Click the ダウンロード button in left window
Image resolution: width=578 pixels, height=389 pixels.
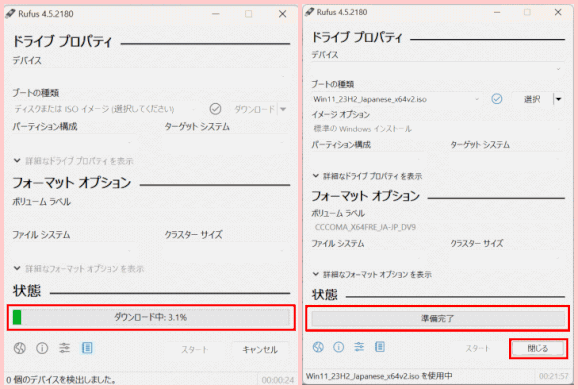pyautogui.click(x=254, y=109)
